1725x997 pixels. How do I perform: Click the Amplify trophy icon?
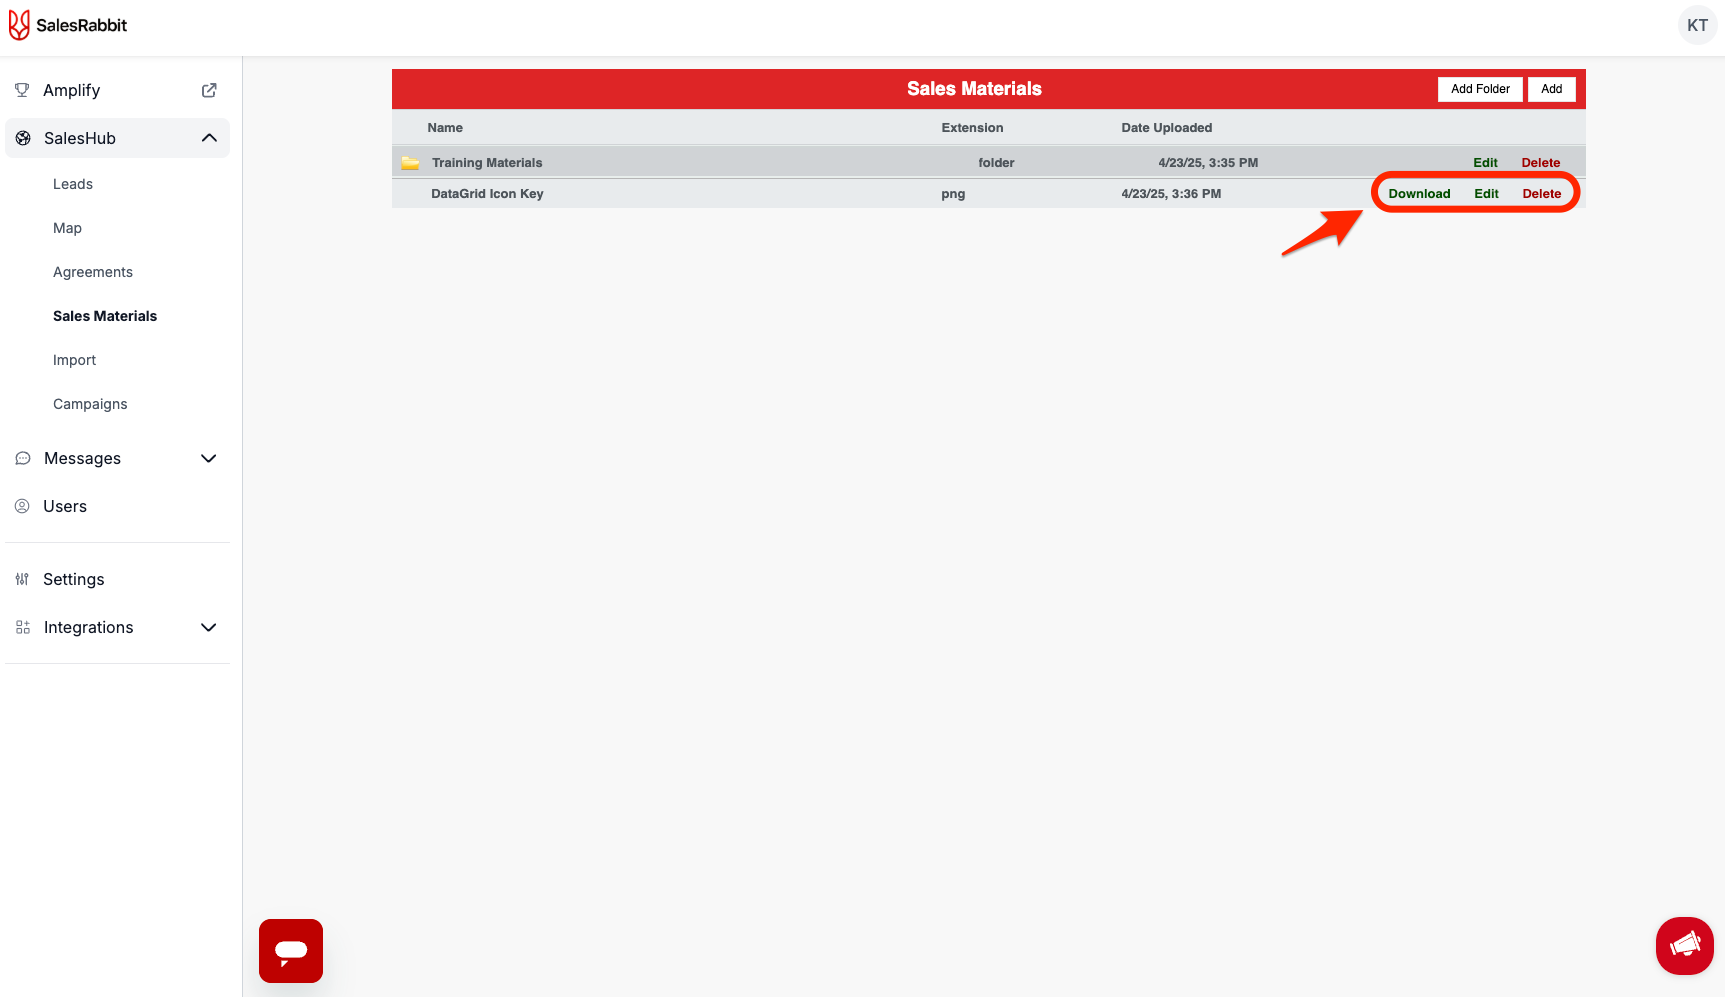click(x=22, y=90)
